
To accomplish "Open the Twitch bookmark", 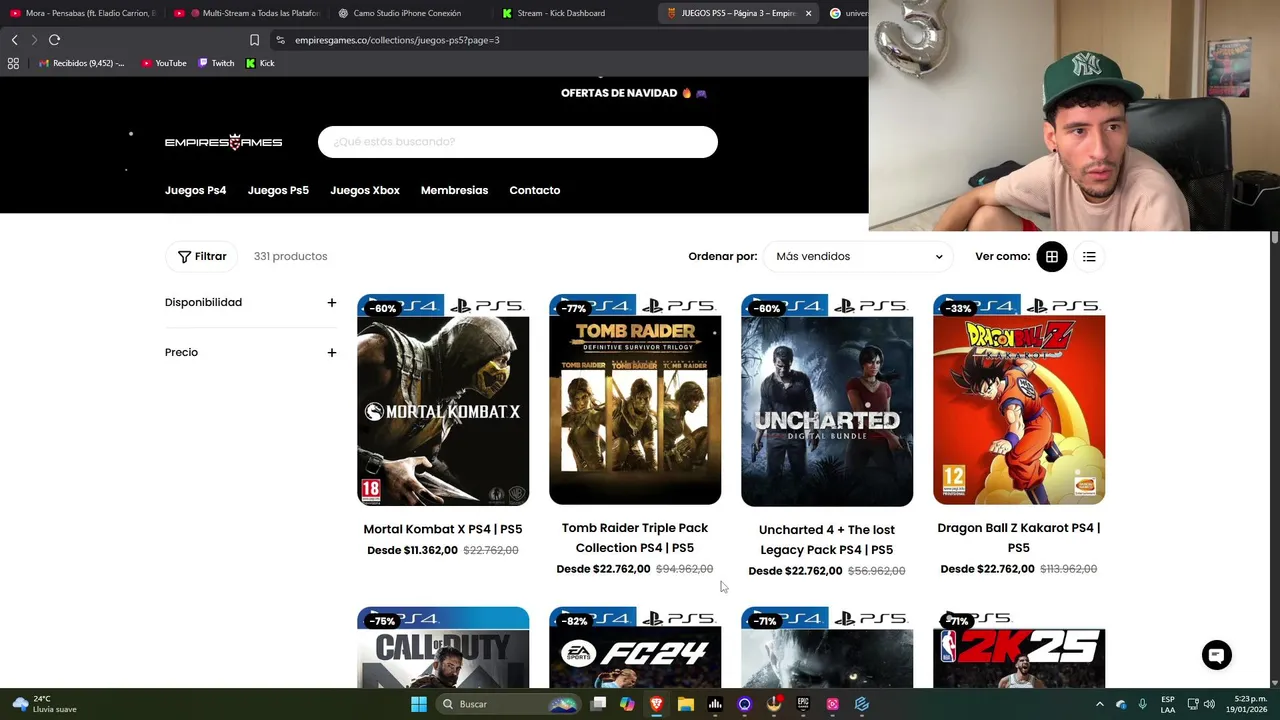I will [216, 63].
